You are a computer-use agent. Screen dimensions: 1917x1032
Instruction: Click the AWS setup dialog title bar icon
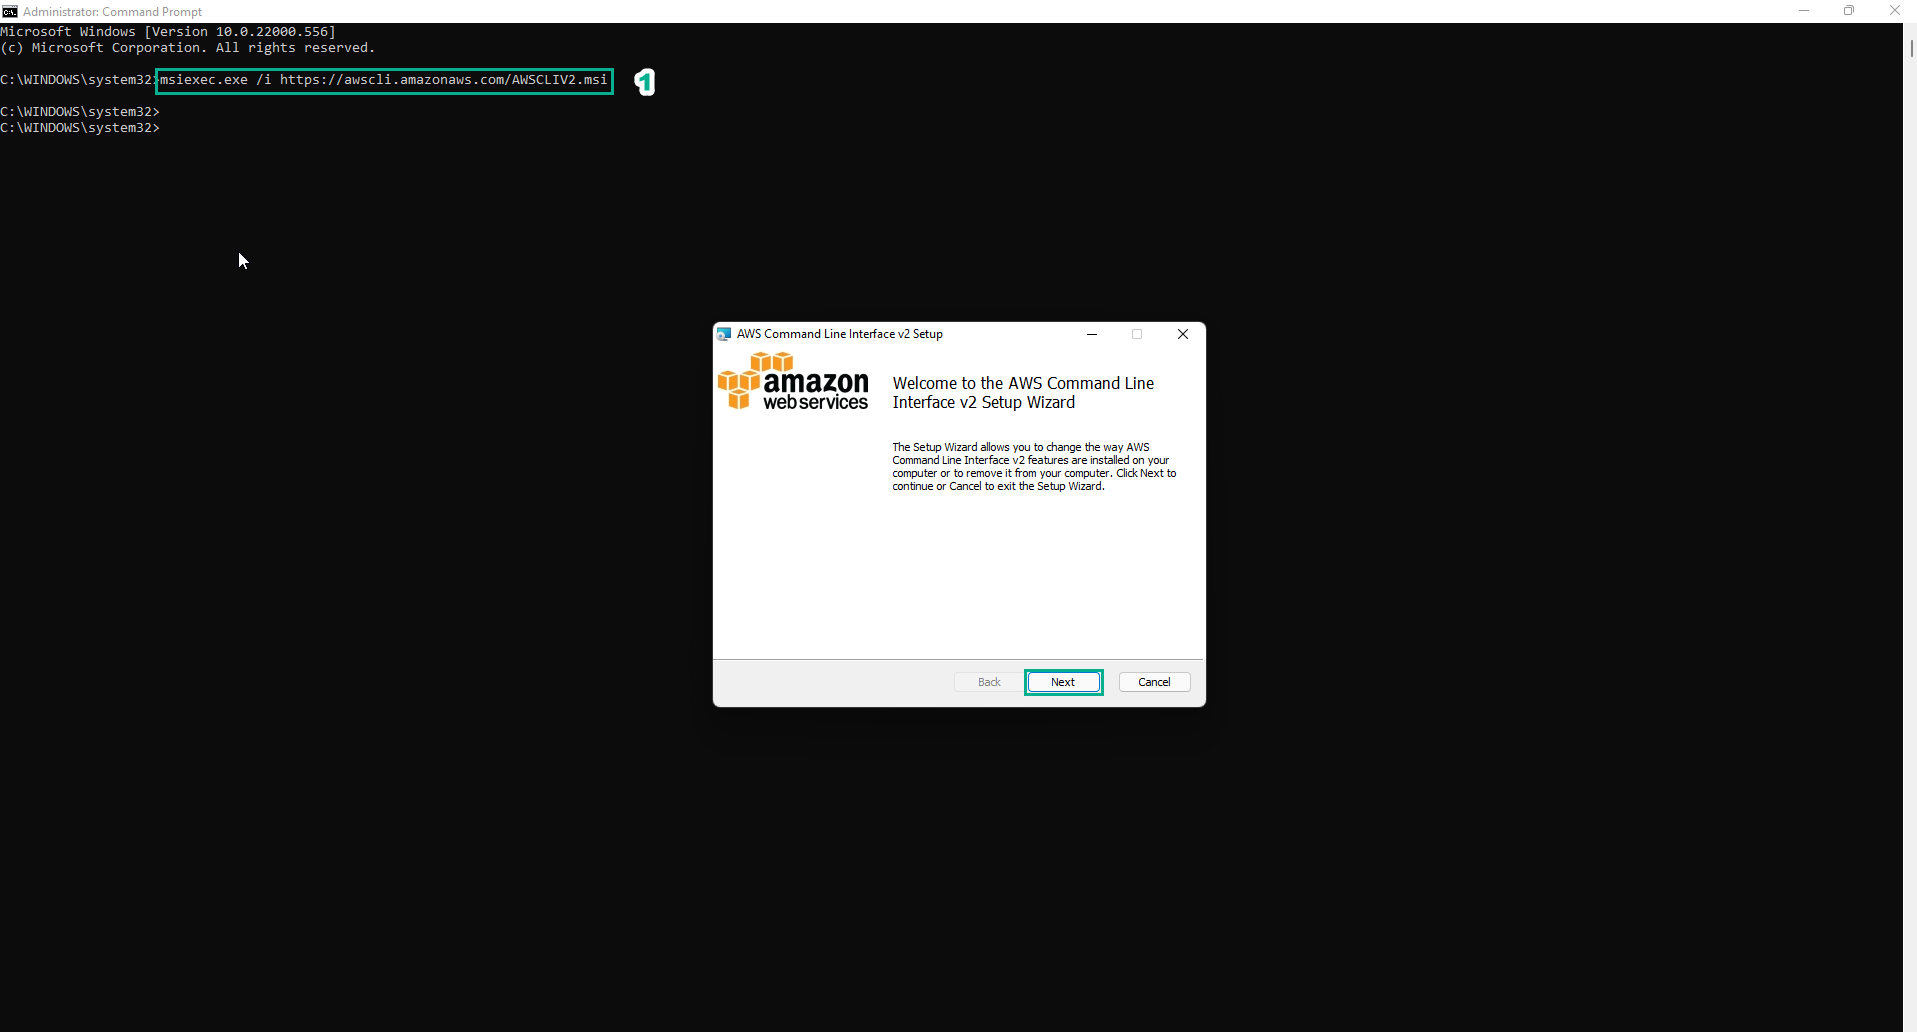click(x=724, y=334)
